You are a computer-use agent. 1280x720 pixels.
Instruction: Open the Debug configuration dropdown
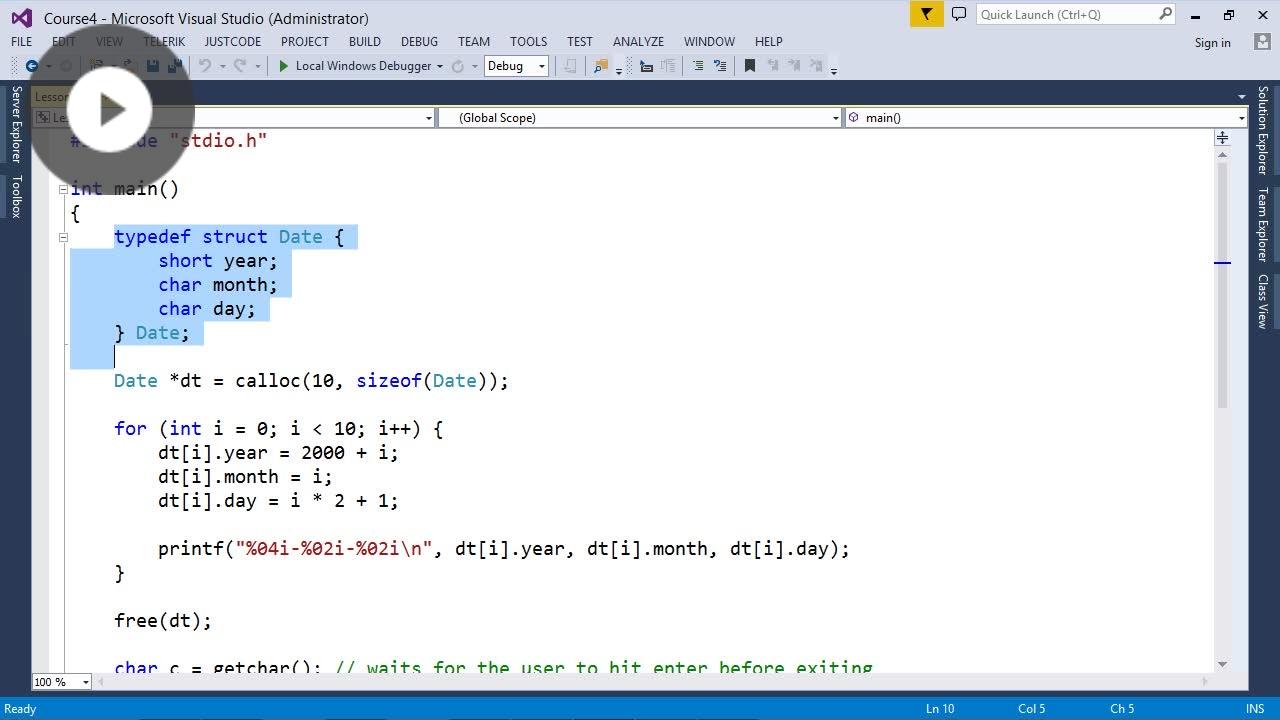point(516,66)
